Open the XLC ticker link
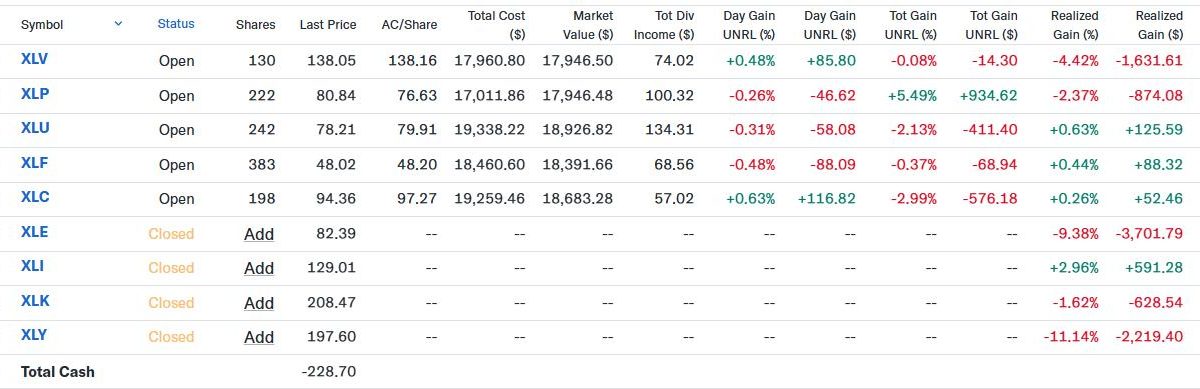 point(35,197)
